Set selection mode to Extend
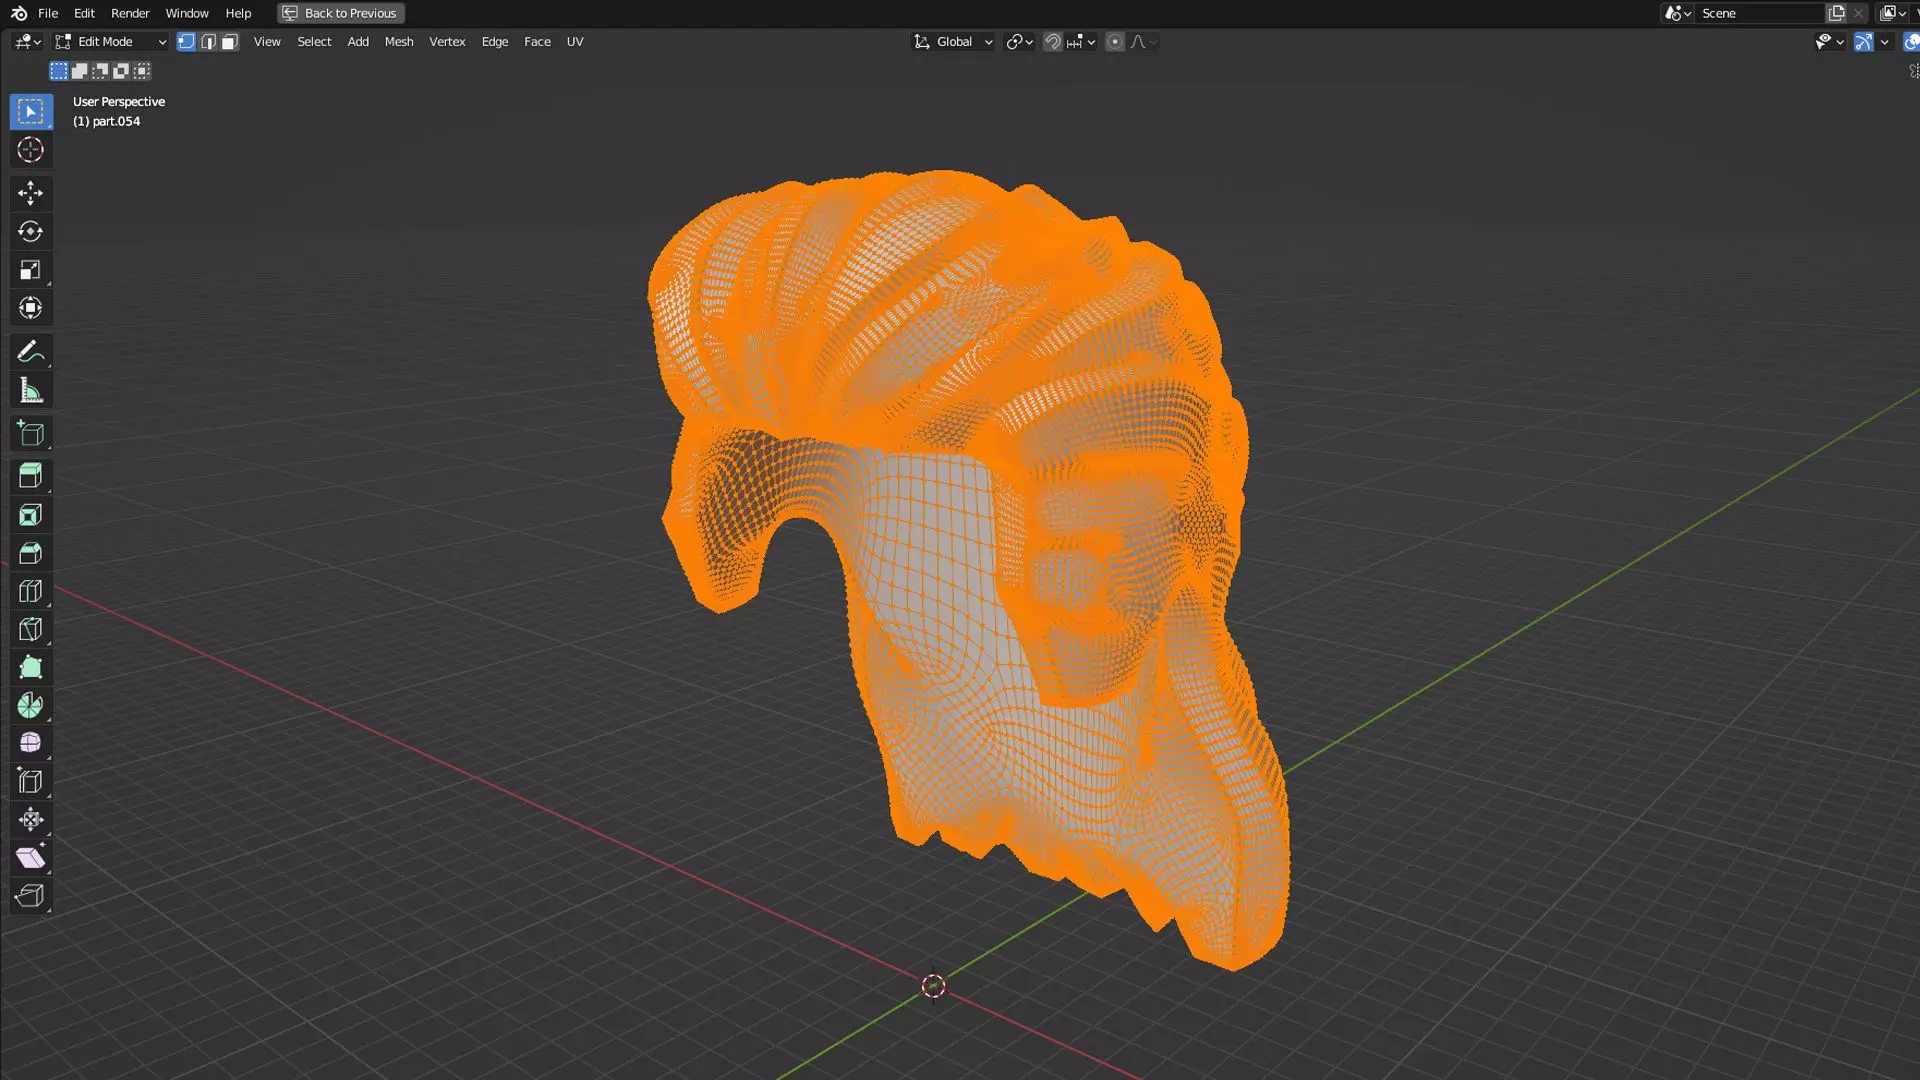Viewport: 1920px width, 1080px height. (80, 71)
